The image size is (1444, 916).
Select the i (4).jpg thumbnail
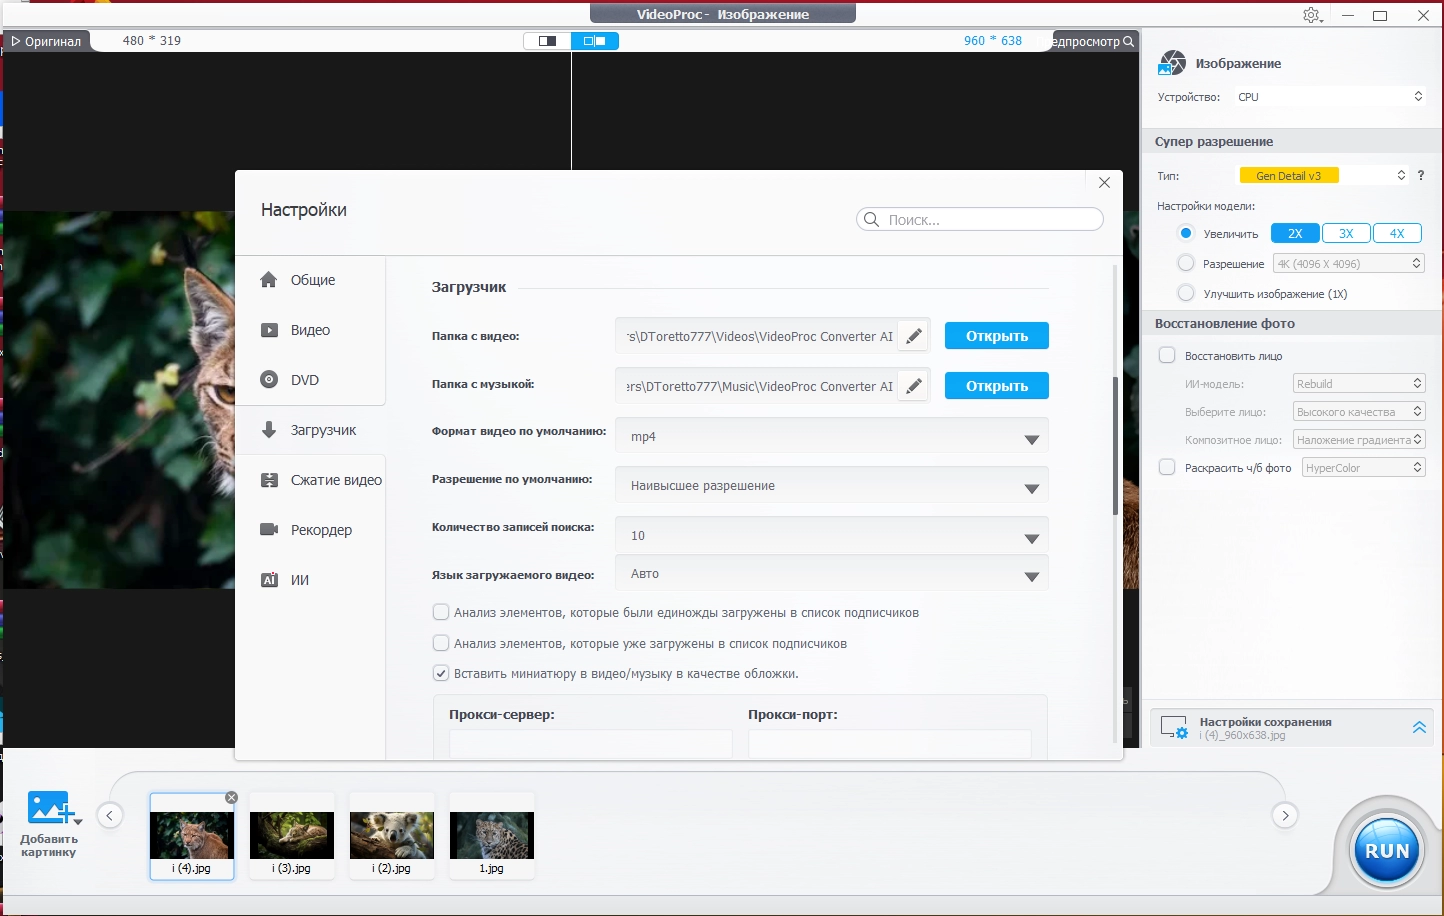tap(192, 836)
